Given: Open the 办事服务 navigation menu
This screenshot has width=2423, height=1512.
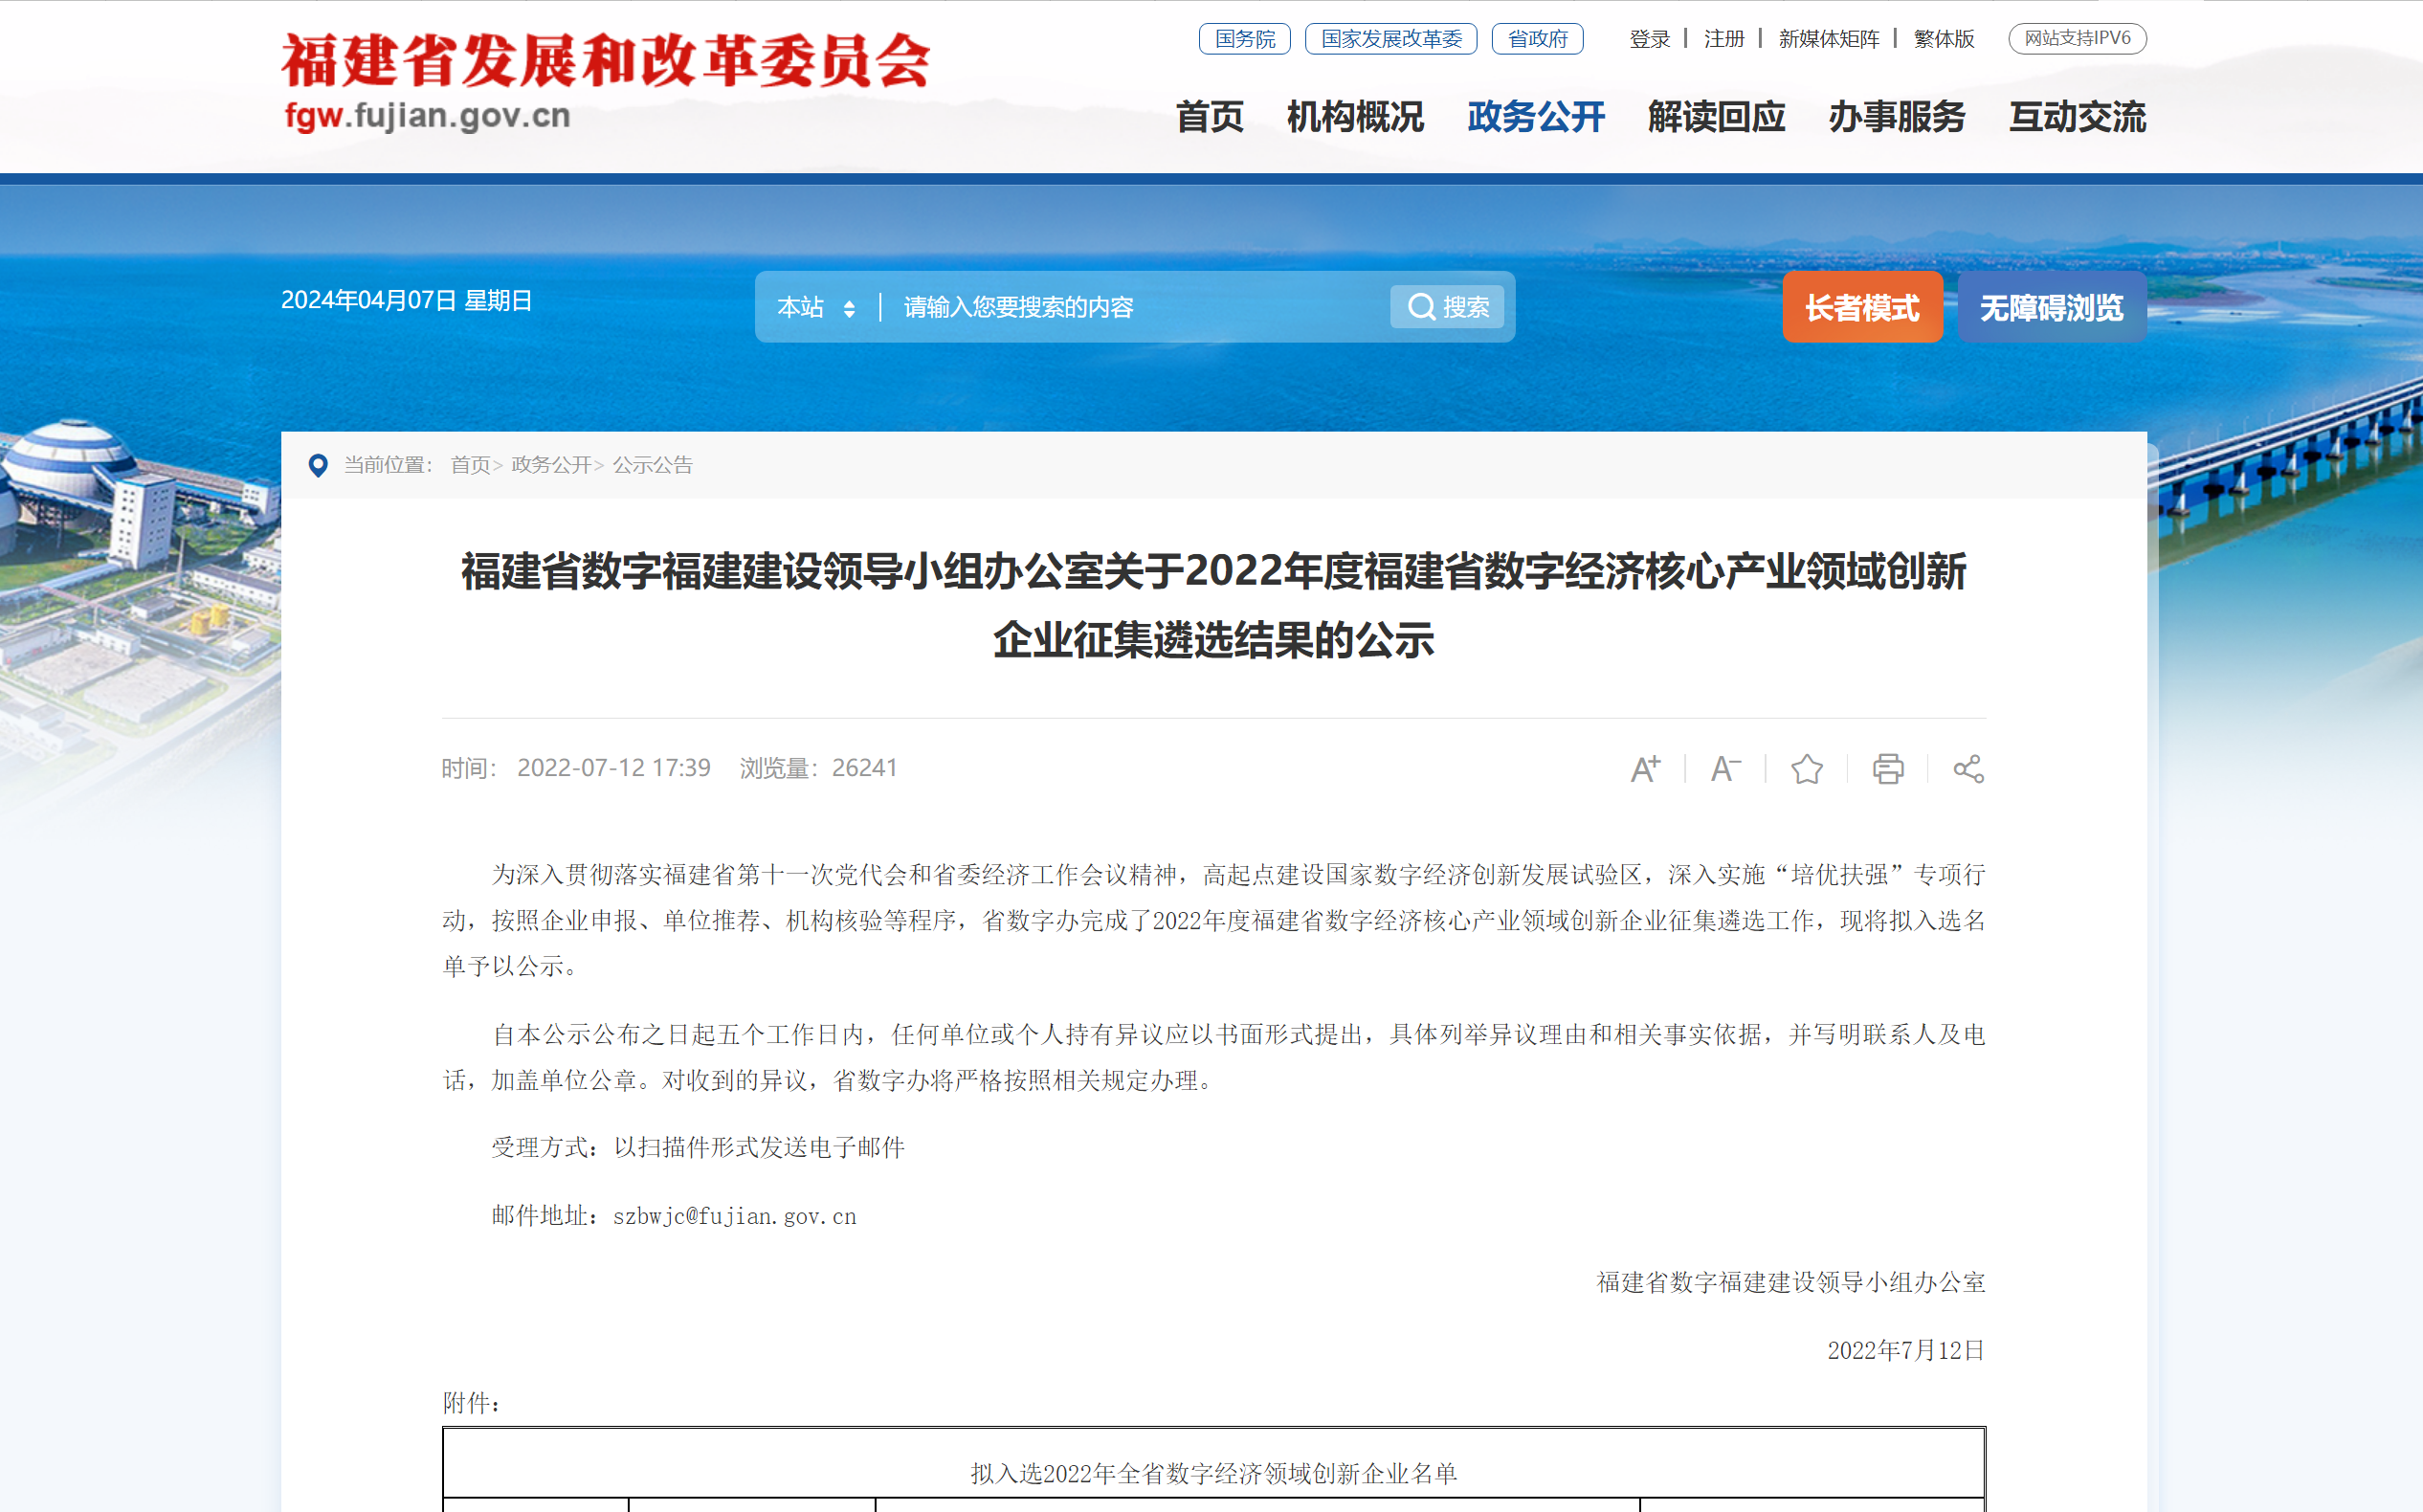Looking at the screenshot, I should coord(1896,117).
